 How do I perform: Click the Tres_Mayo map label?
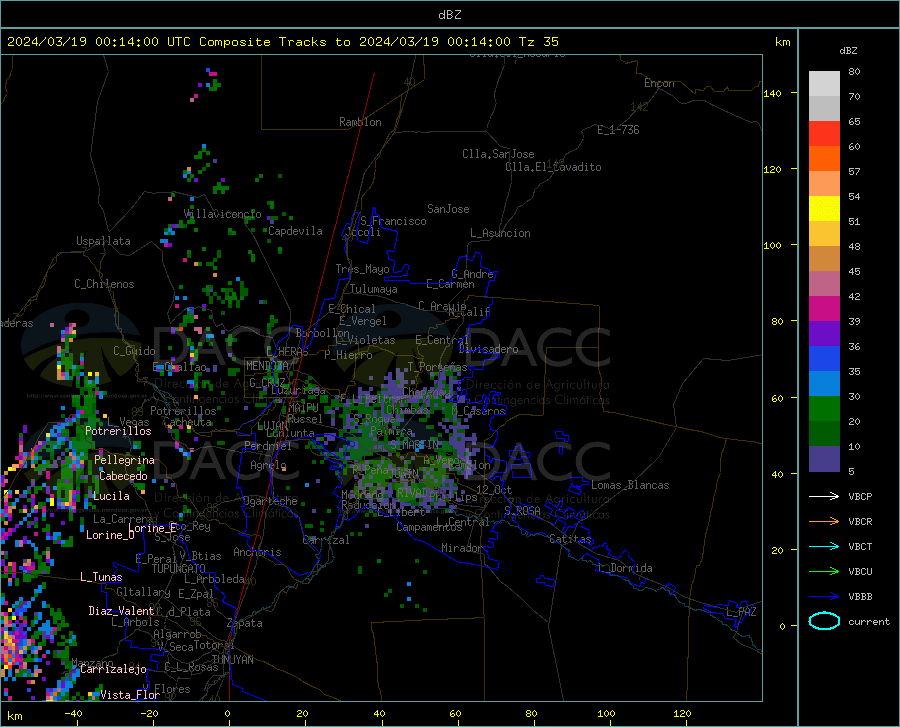pos(362,269)
